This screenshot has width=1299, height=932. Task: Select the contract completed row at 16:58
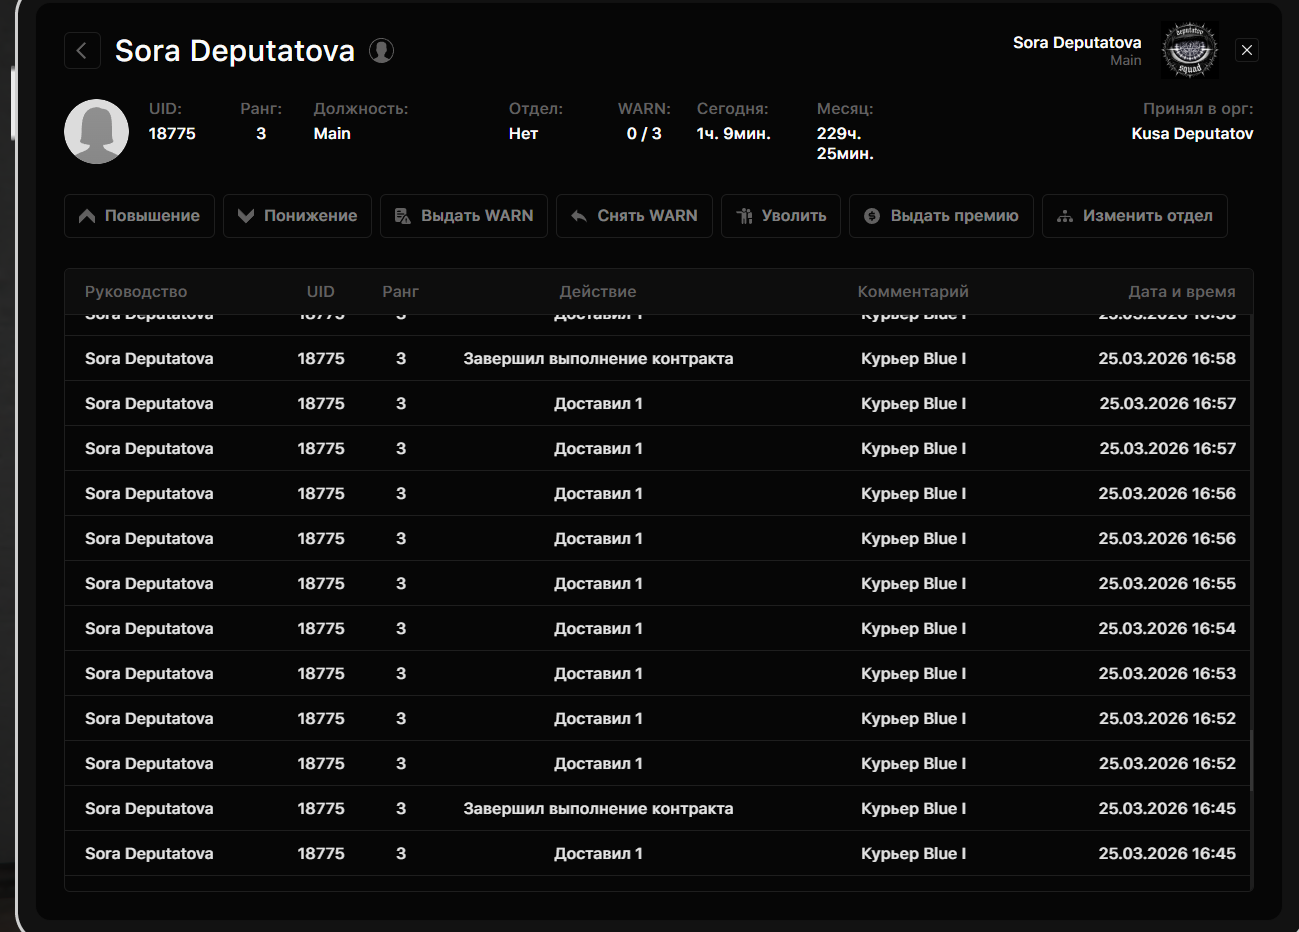click(598, 359)
